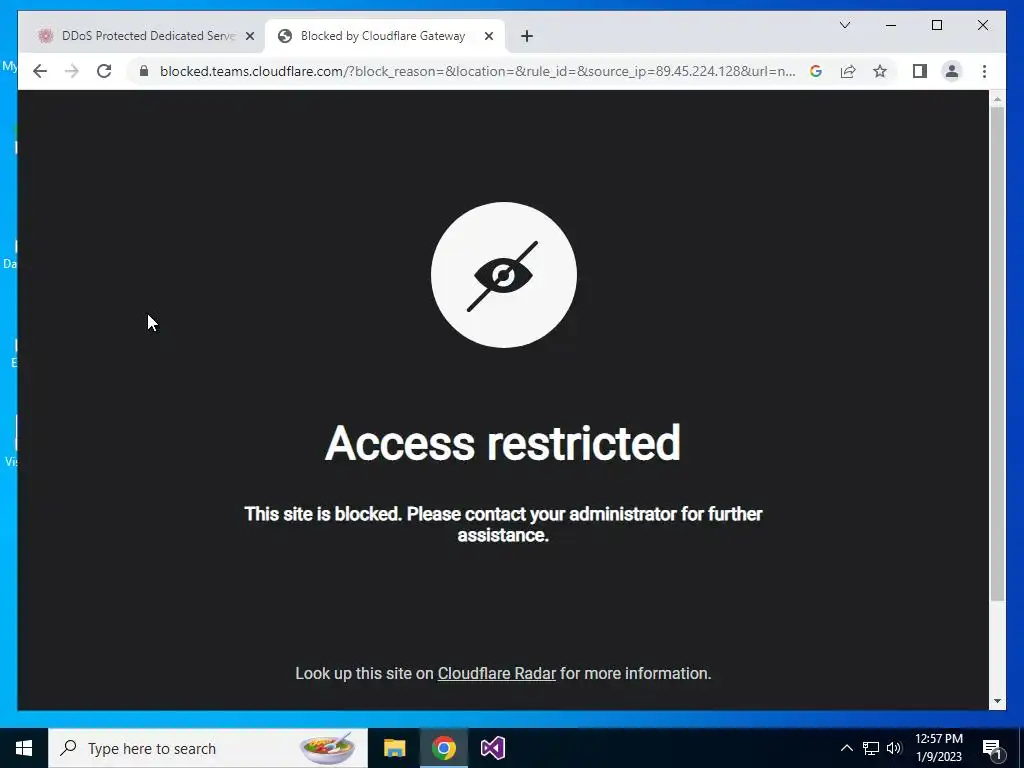1024x768 pixels.
Task: Open a new tab with plus button
Action: (x=527, y=36)
